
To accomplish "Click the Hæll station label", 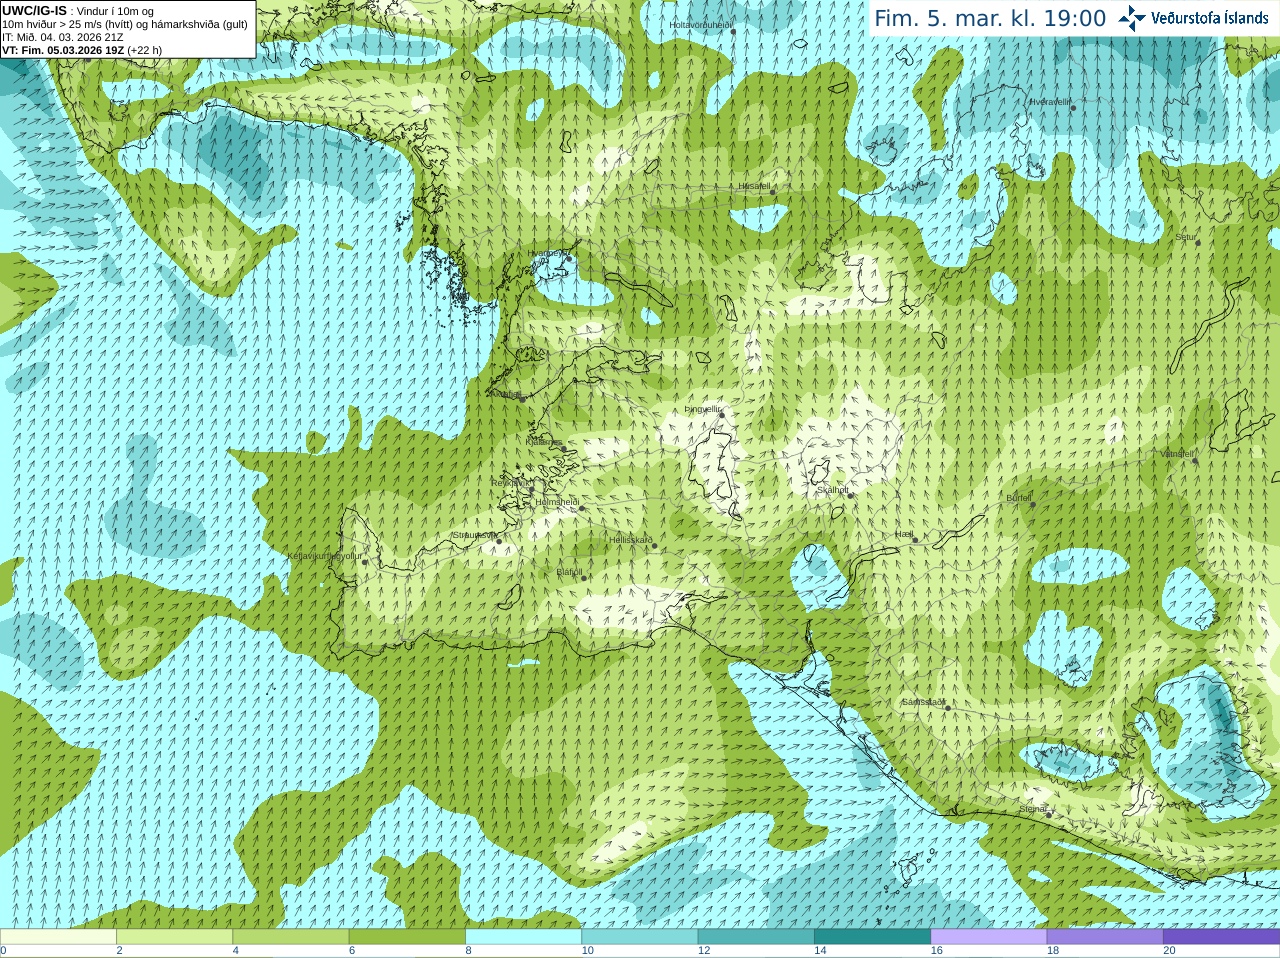I will tap(905, 534).
